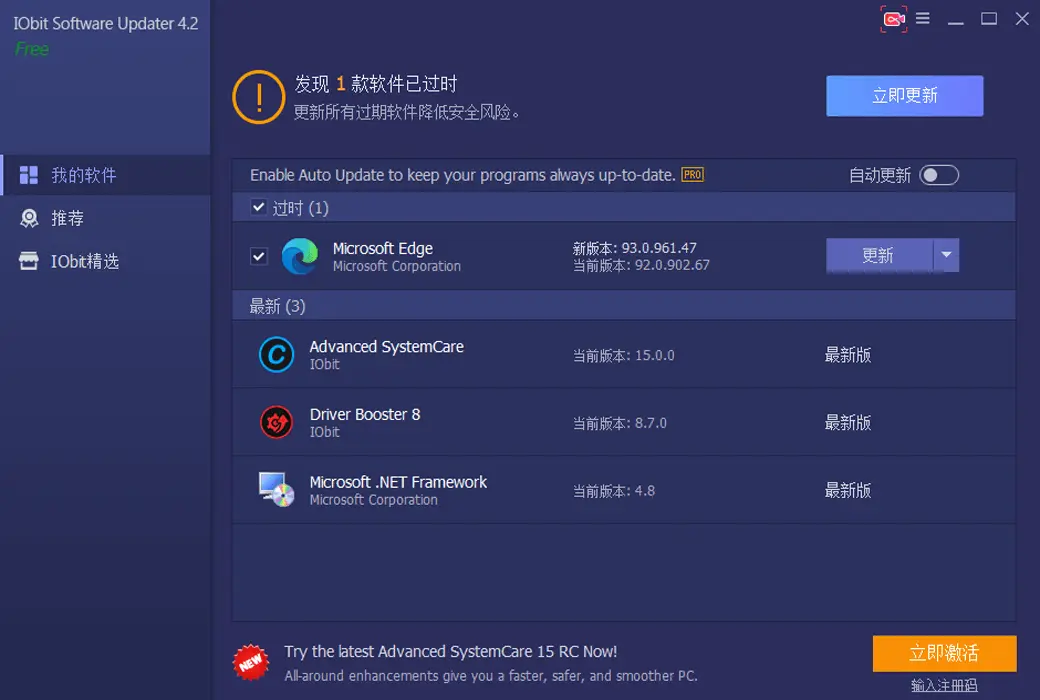Viewport: 1040px width, 700px height.
Task: Maximize the IObit Software Updater window
Action: coord(989,19)
